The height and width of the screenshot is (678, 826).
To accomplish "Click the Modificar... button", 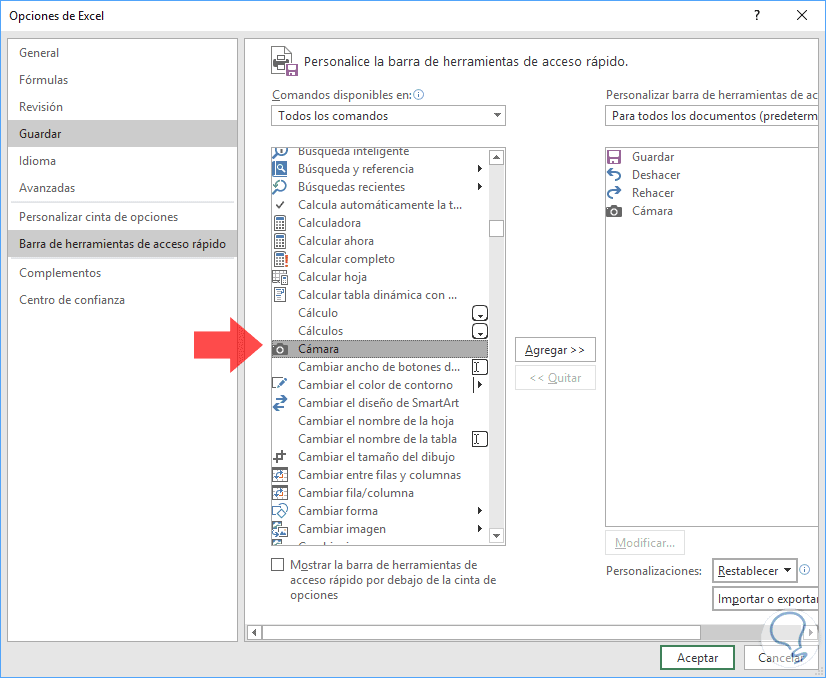I will coord(645,543).
